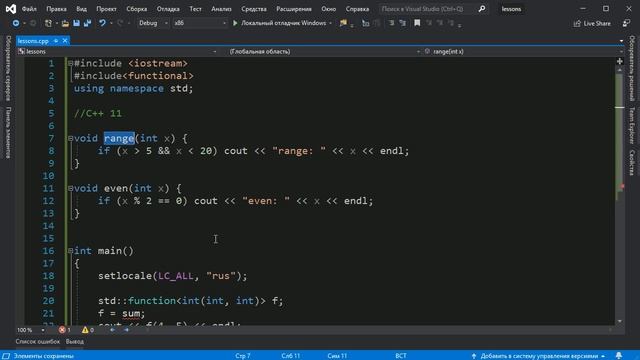This screenshot has height=360, width=640.
Task: Click the Undo arrow icon
Action: (102, 23)
